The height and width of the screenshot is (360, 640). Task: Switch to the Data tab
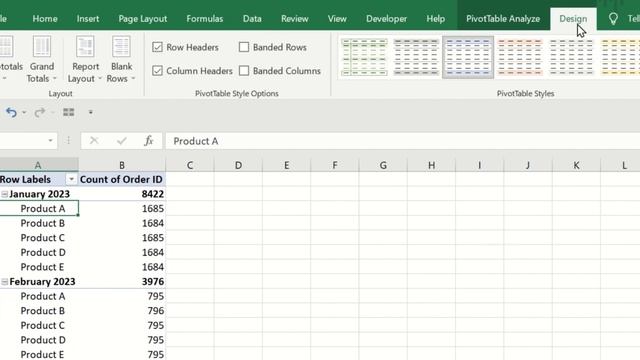point(252,19)
